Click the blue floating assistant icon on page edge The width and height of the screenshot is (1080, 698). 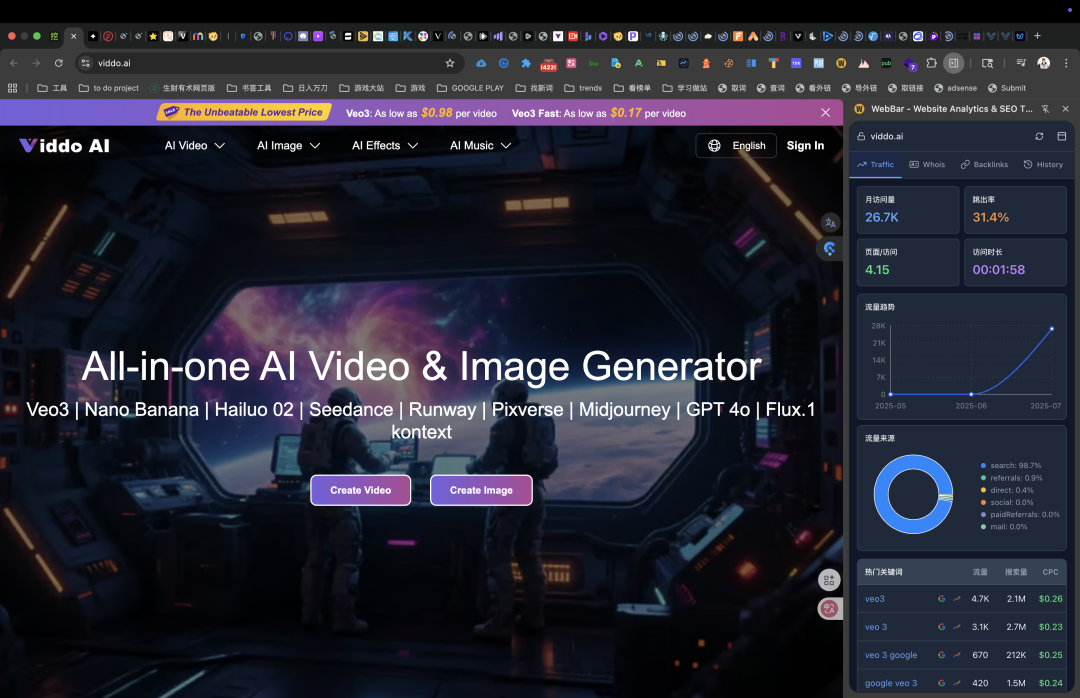829,249
